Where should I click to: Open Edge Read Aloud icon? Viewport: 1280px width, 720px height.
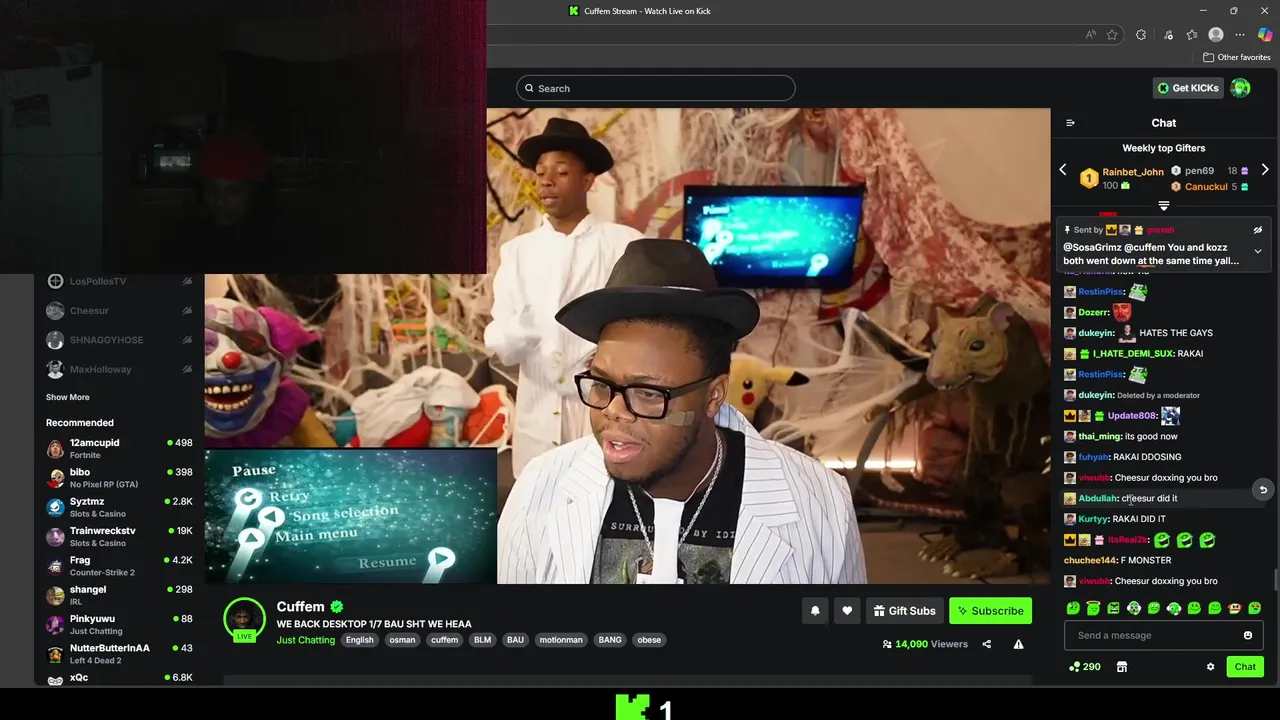[x=1090, y=35]
